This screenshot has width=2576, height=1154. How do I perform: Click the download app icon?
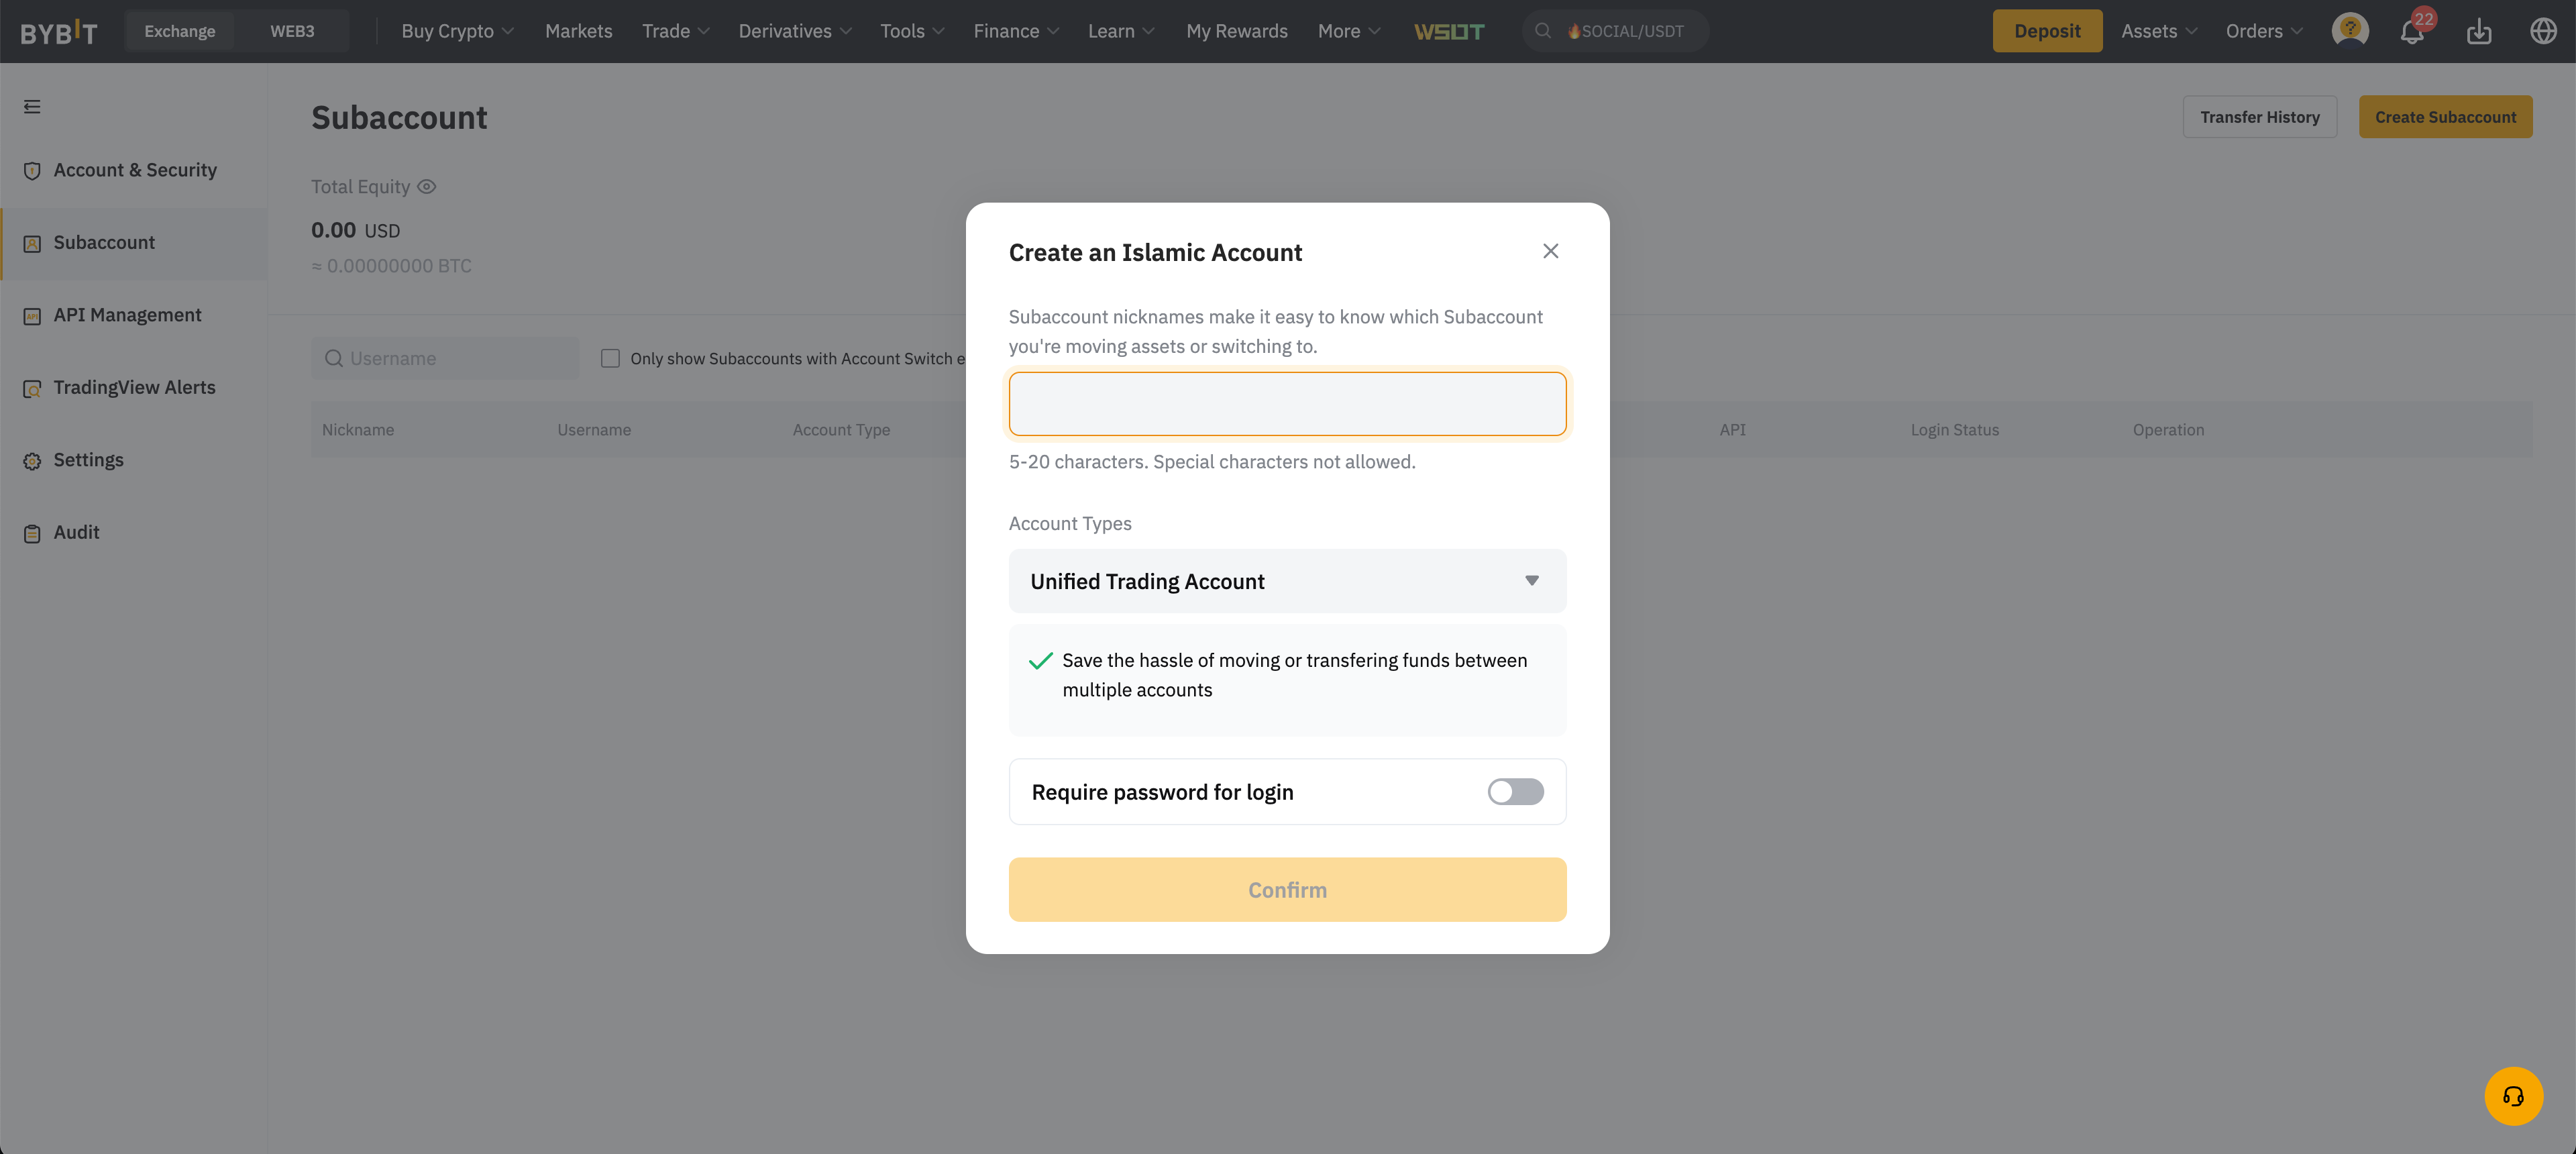click(2479, 31)
